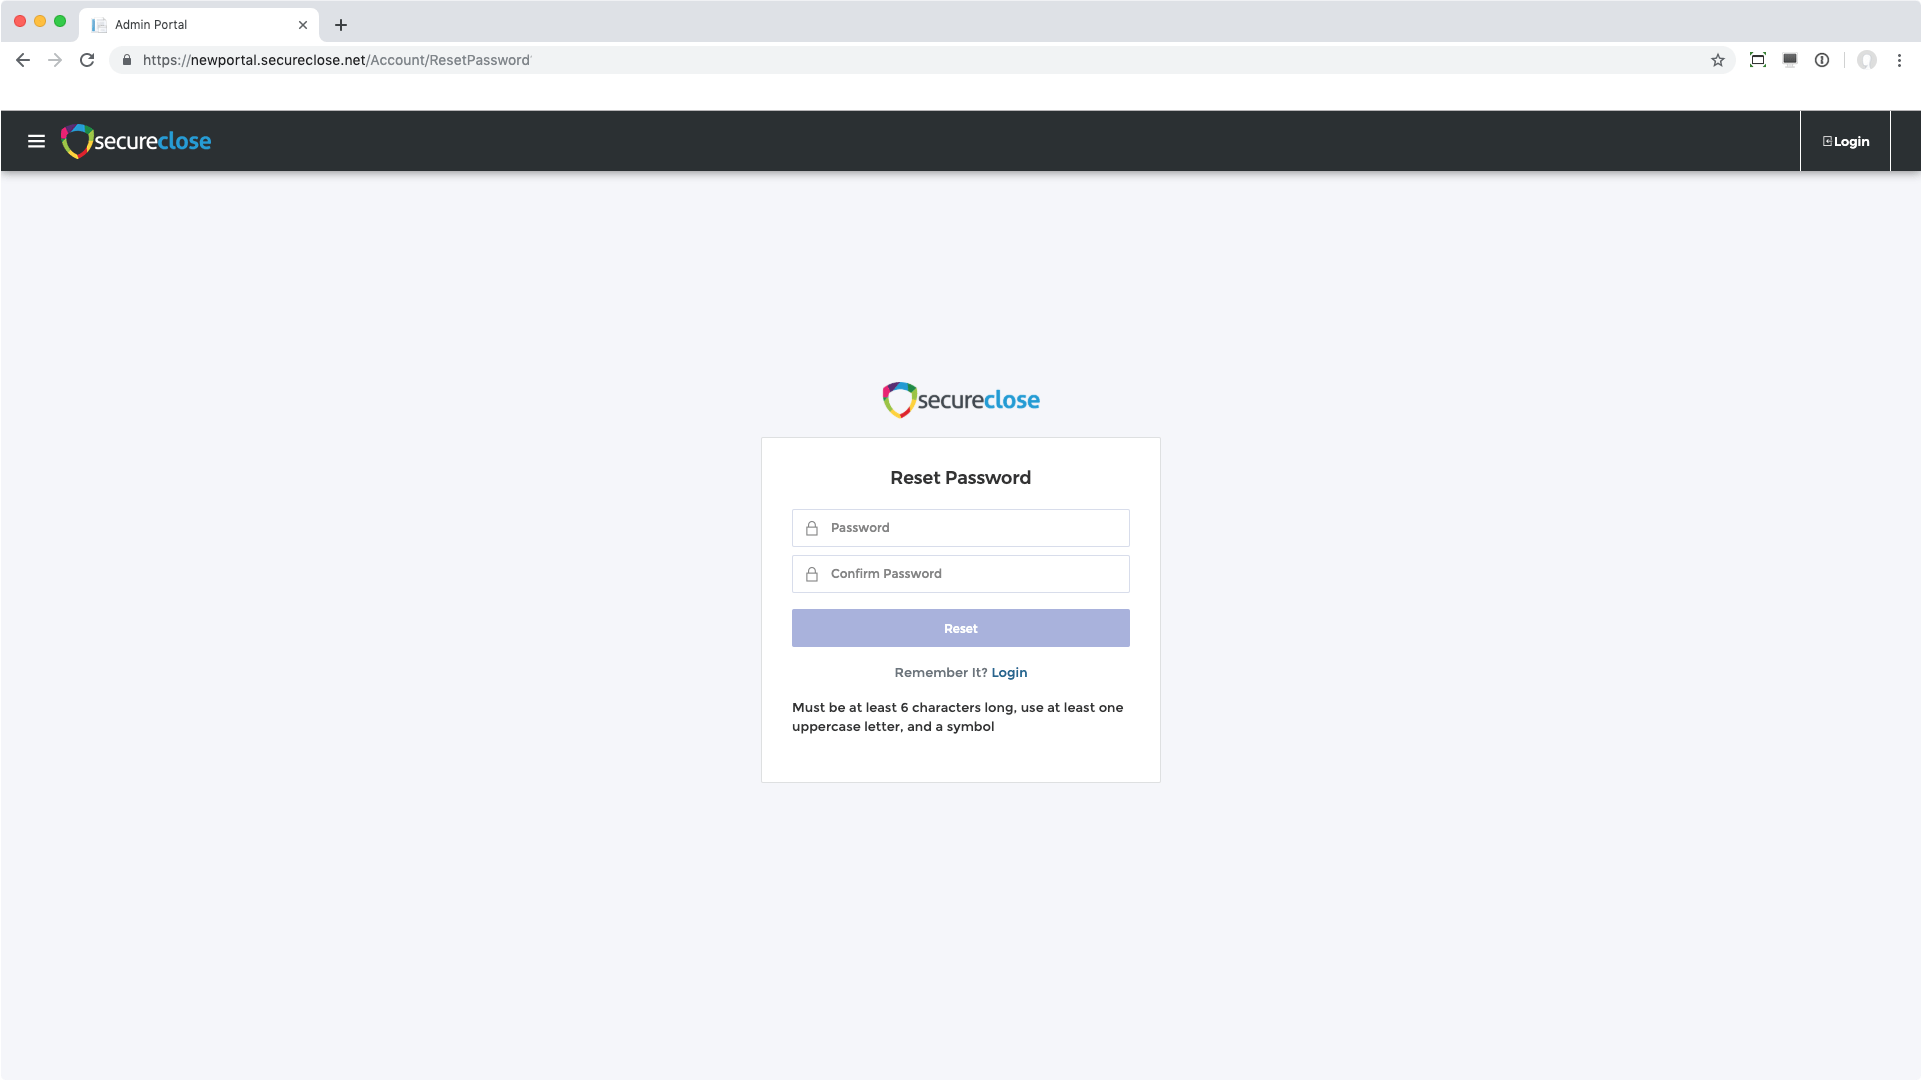Screen dimensions: 1921x1081
Task: Click the padlock icon in the address bar
Action: [126, 60]
